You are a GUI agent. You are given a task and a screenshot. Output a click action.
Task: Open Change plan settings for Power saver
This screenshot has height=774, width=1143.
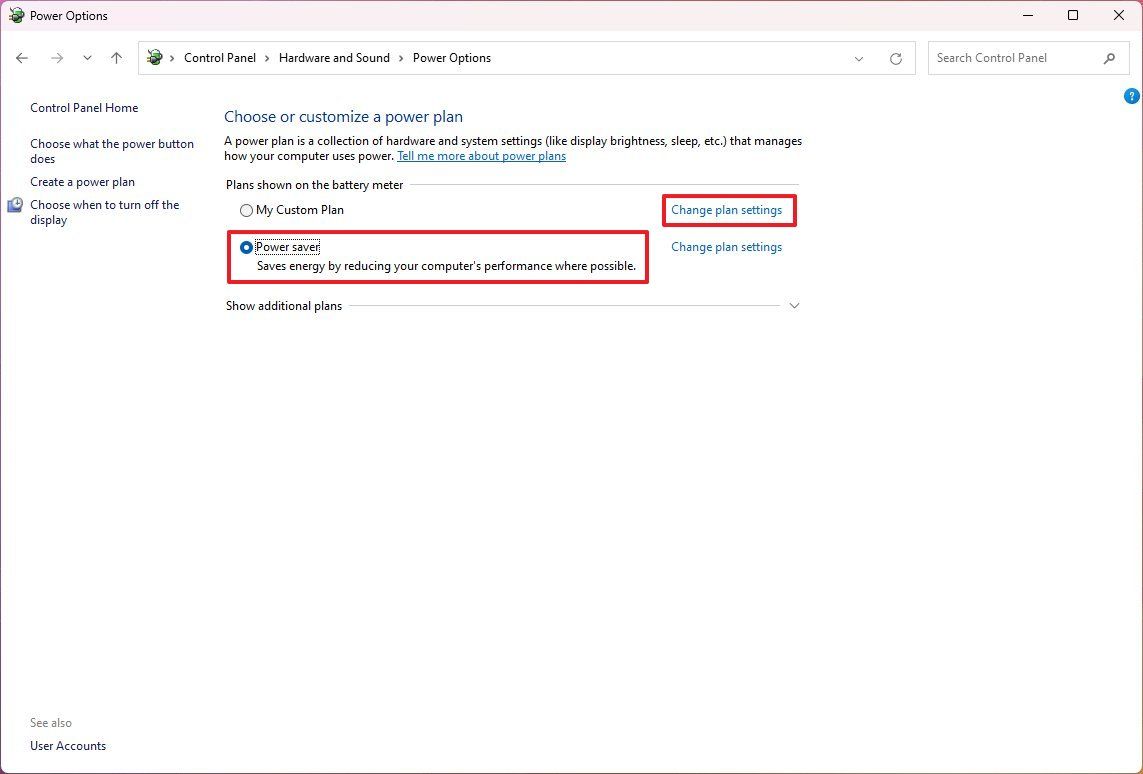click(727, 247)
